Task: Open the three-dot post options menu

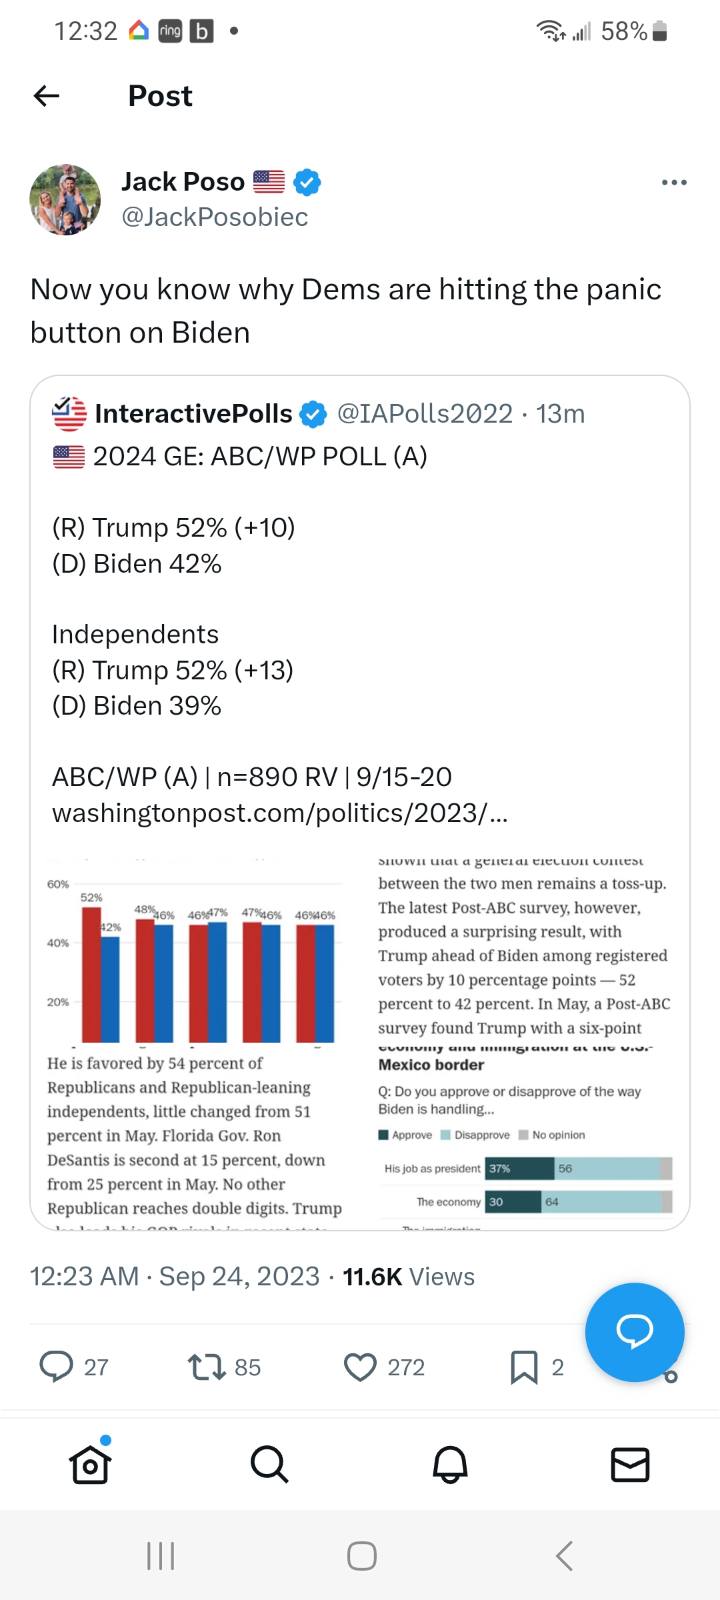Action: 674,182
